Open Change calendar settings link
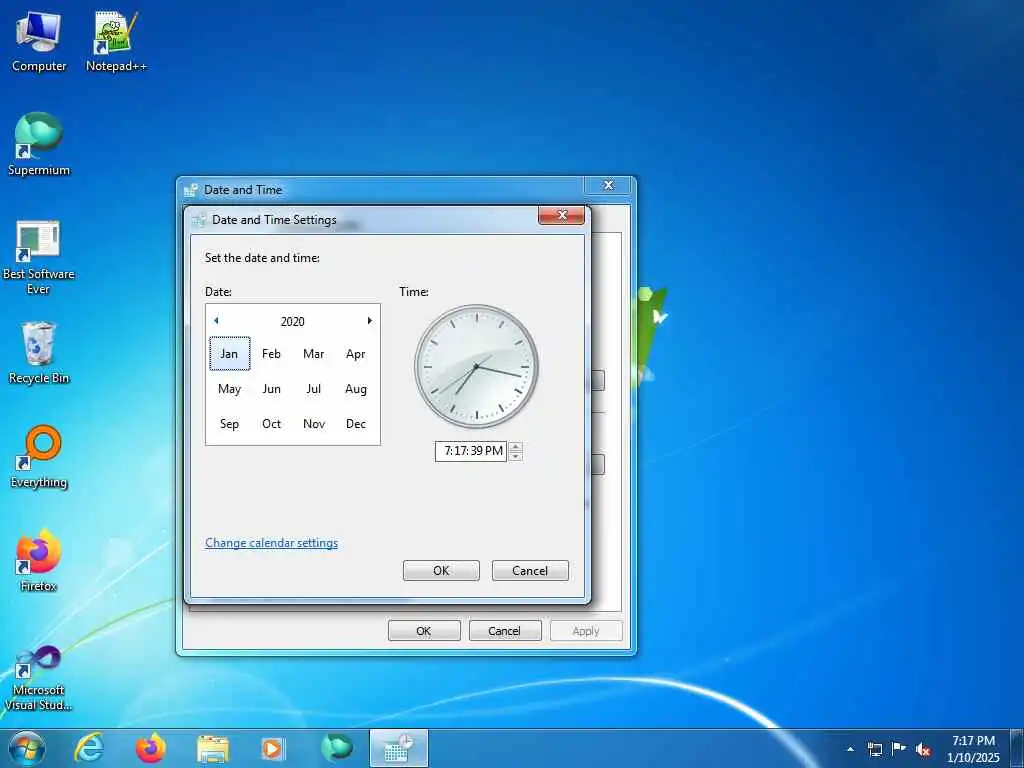 coord(272,543)
